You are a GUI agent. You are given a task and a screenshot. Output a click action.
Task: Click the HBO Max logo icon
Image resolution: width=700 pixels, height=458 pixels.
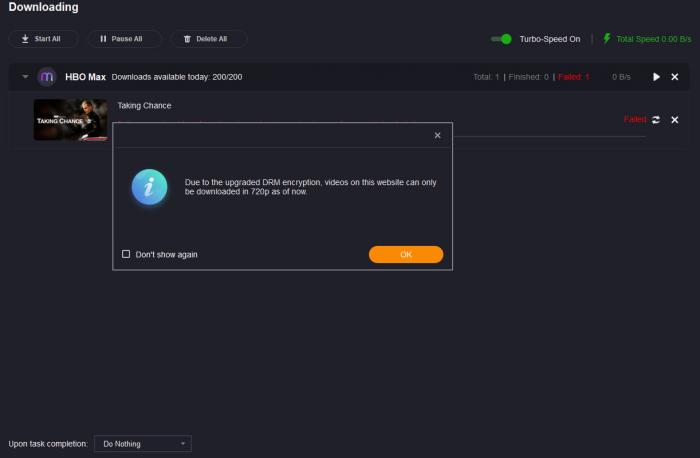coord(47,77)
